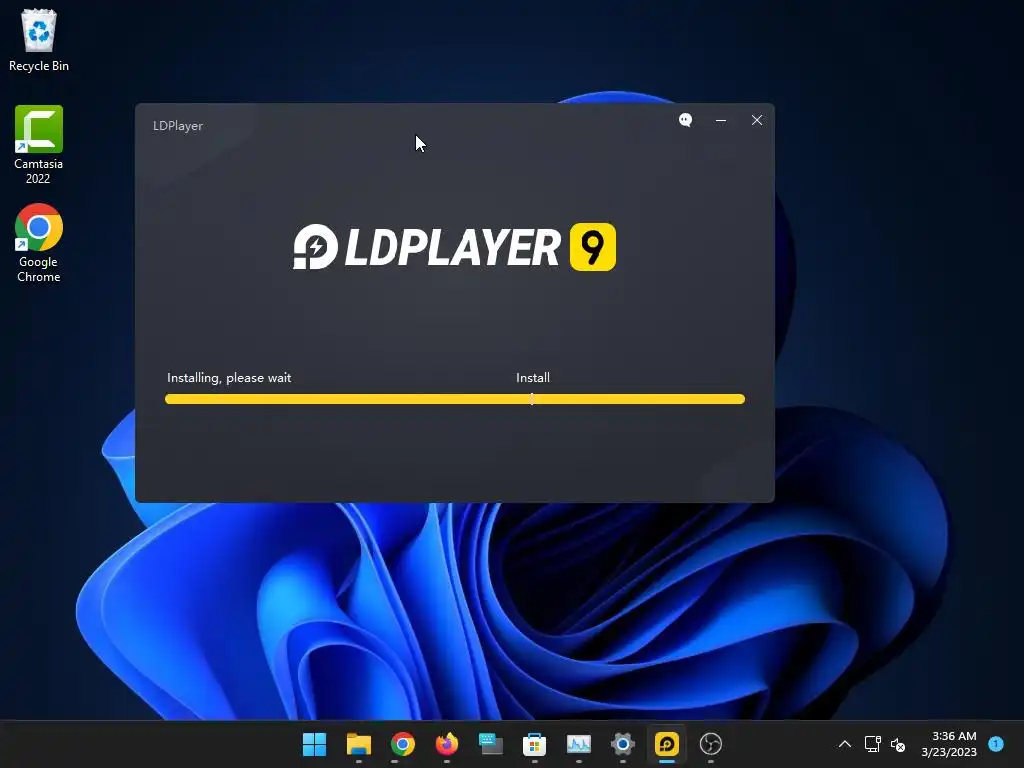Open the notification center badge
1024x768 pixels.
click(x=996, y=743)
